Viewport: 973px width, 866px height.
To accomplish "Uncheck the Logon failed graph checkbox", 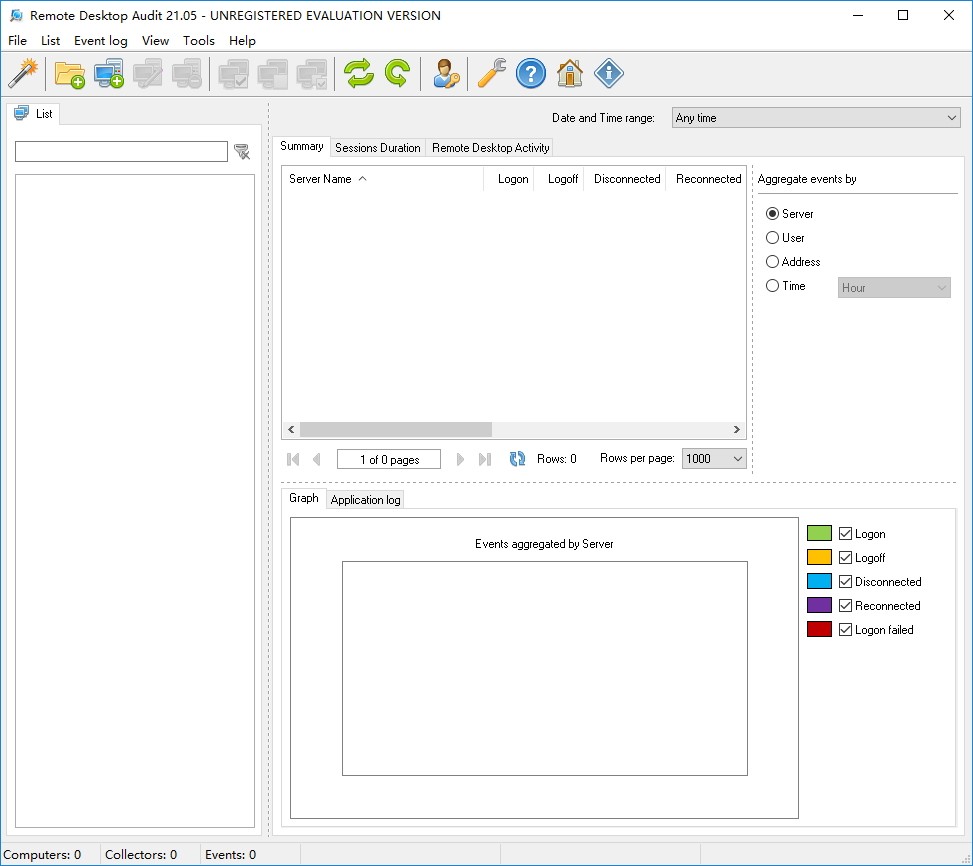I will [x=845, y=630].
